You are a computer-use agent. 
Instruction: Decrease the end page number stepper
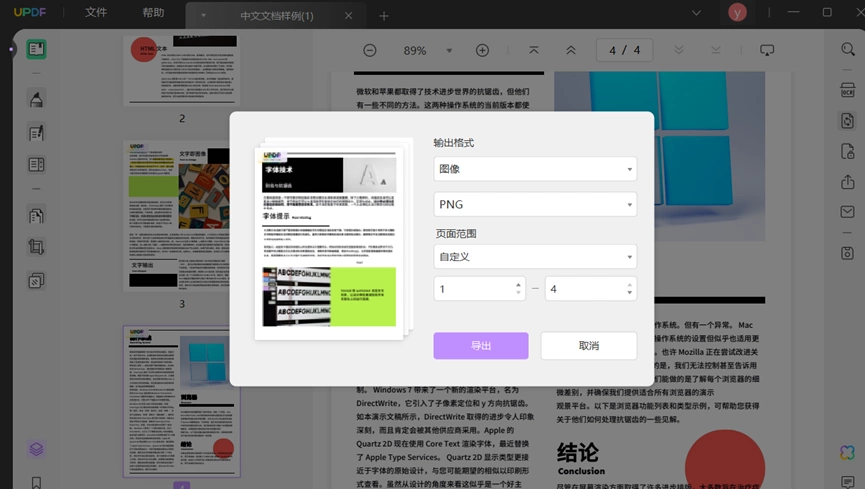click(x=629, y=293)
